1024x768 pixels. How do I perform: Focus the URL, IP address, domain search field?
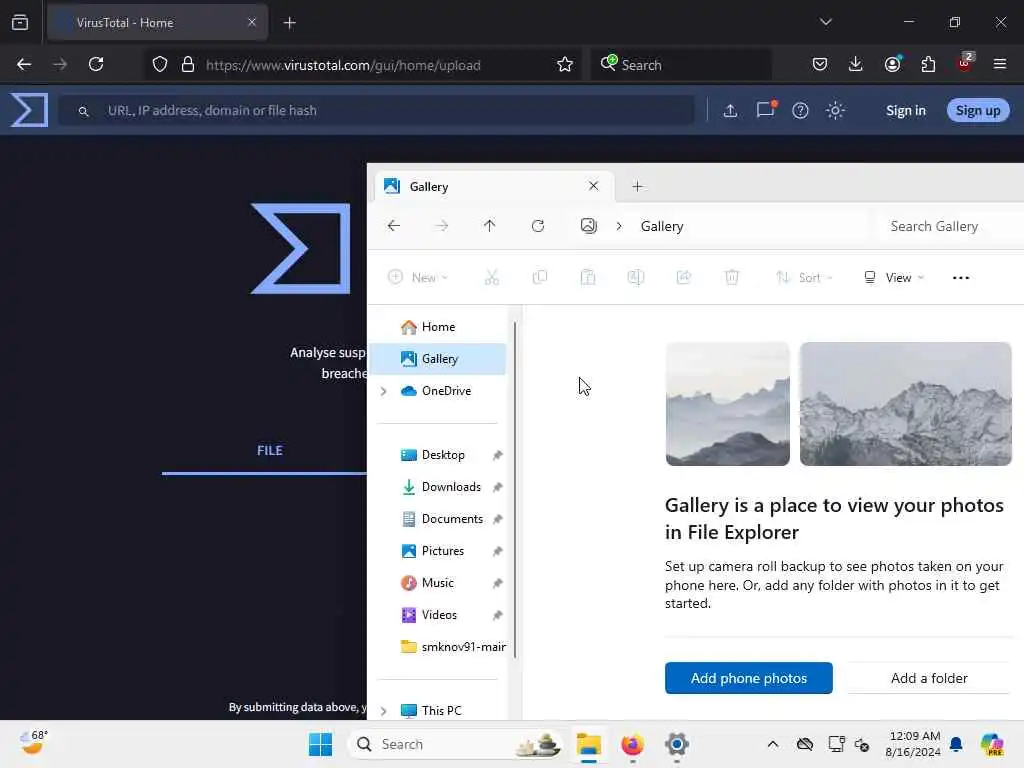[377, 110]
